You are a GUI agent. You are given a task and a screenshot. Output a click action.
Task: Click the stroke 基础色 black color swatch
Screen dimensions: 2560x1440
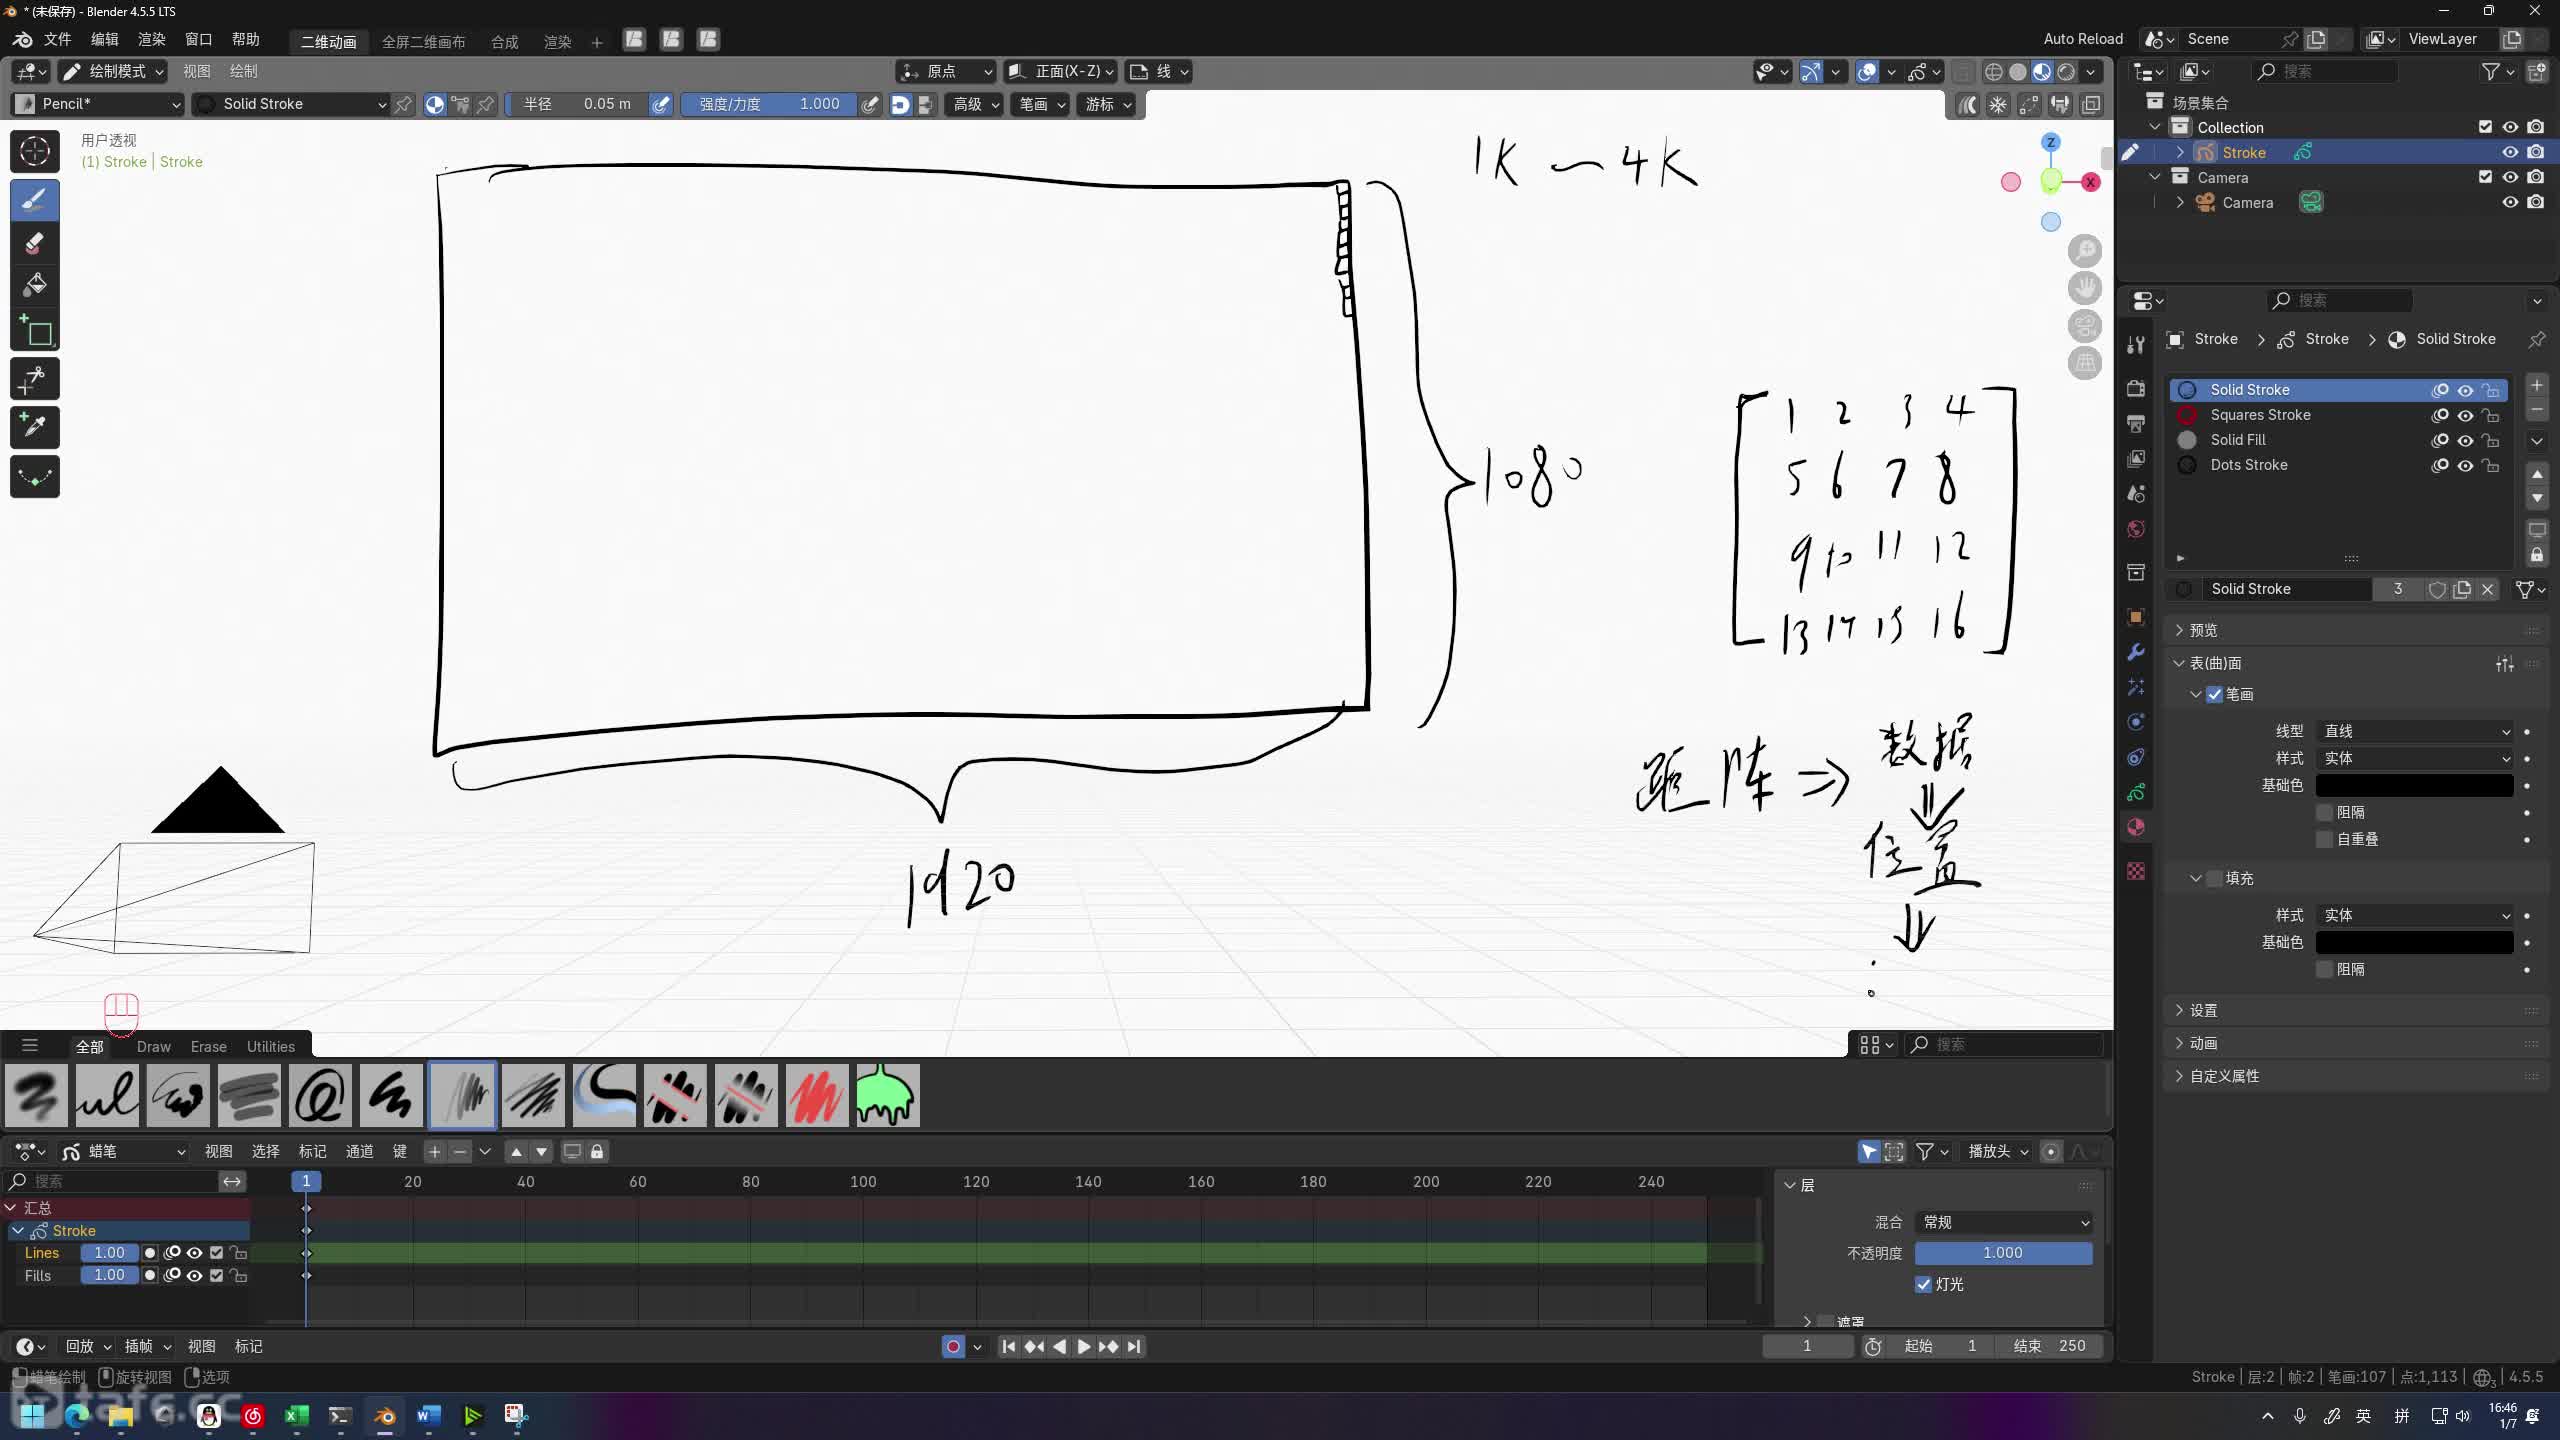pos(2414,785)
